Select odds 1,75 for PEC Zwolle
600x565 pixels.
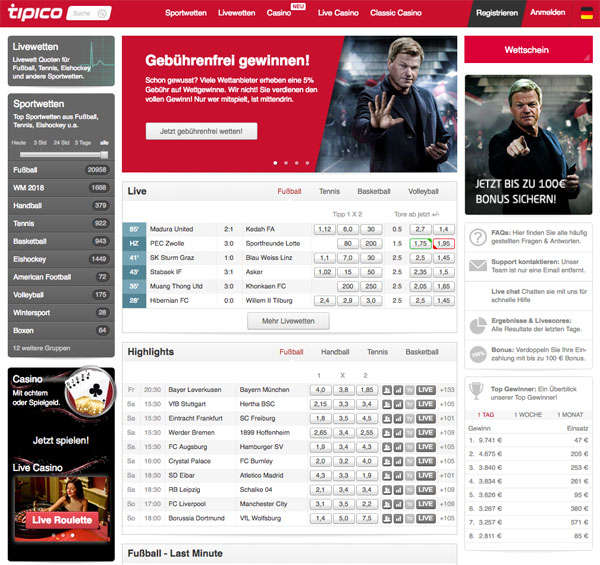click(420, 244)
